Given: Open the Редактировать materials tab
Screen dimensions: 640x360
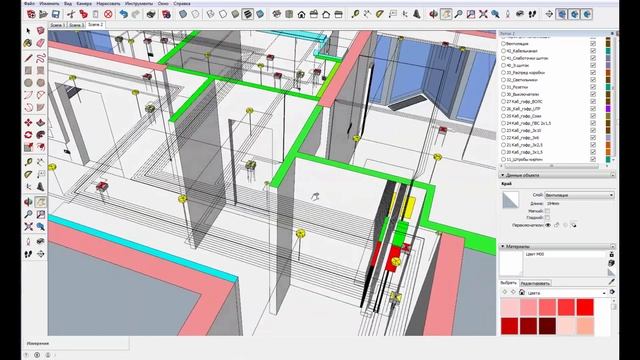Looking at the screenshot, I should 535,283.
